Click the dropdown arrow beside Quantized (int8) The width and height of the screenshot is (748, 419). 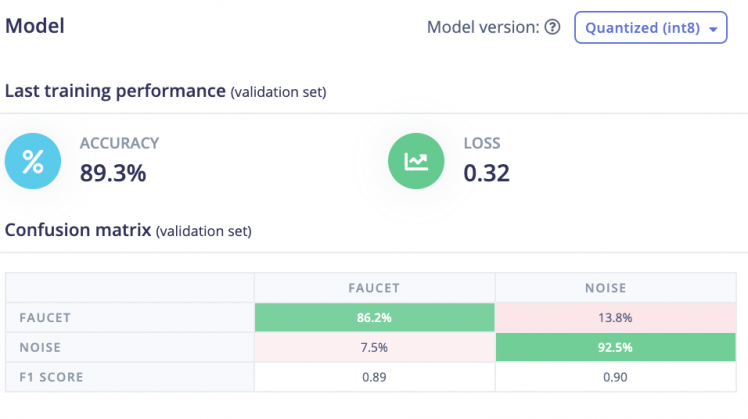pyautogui.click(x=712, y=29)
